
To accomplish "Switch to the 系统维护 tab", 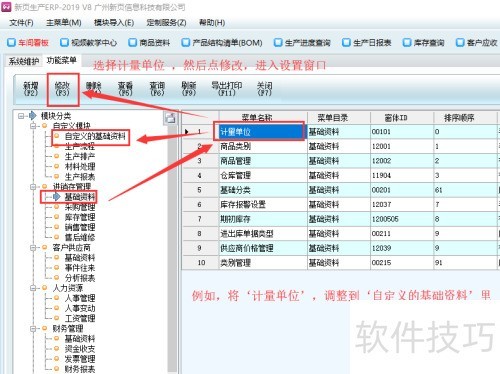I will [23, 61].
